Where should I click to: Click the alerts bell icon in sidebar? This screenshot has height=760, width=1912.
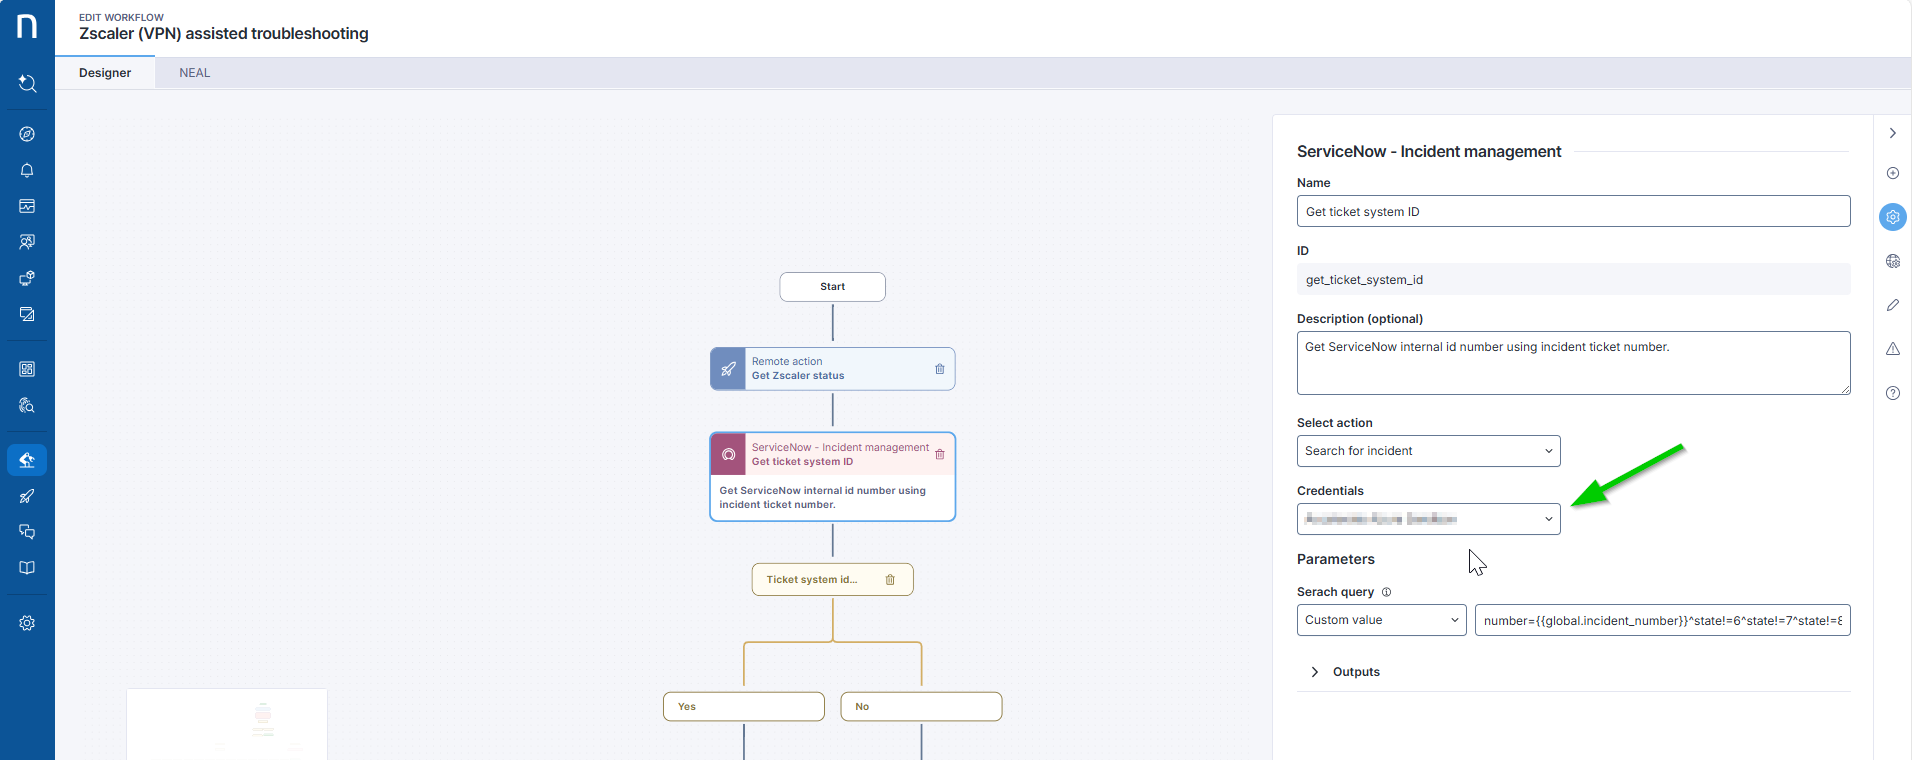27,170
